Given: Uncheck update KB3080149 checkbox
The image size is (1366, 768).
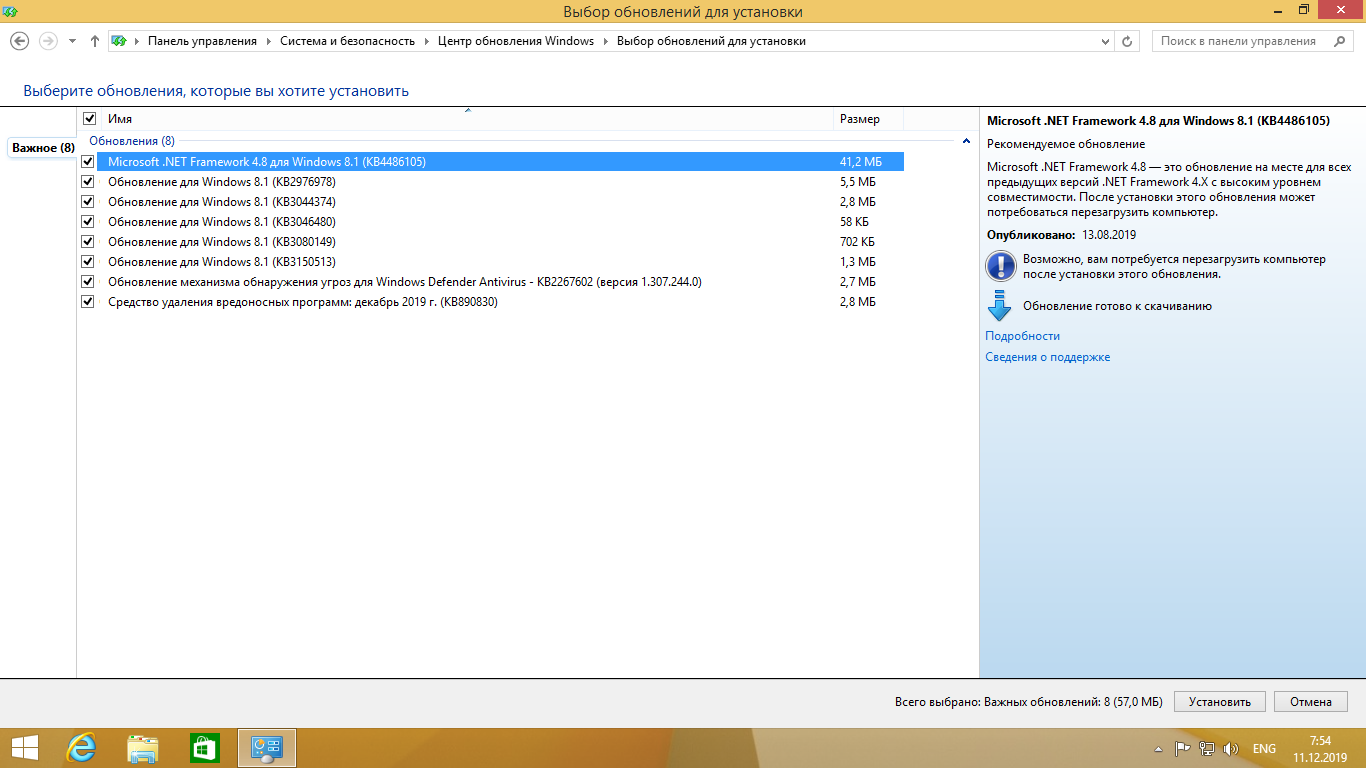Looking at the screenshot, I should click(x=88, y=241).
